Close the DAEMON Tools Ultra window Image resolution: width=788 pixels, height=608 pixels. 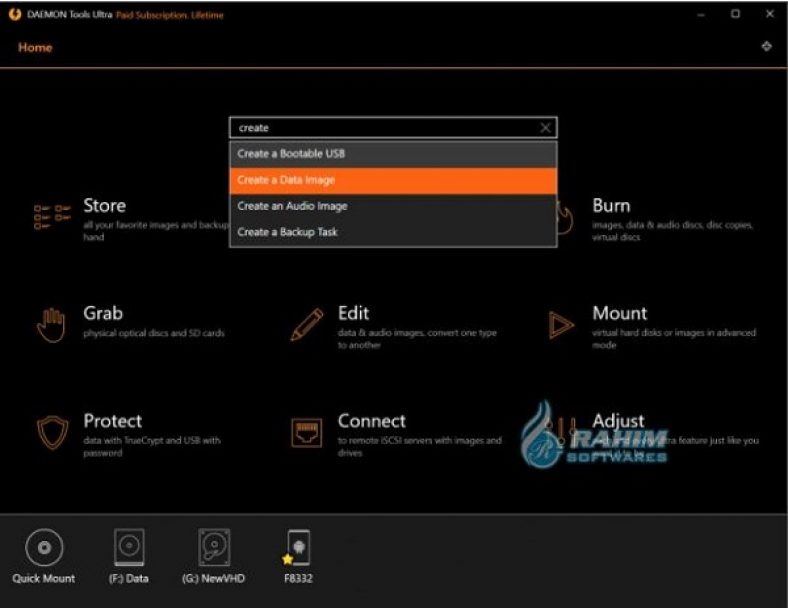tap(769, 14)
